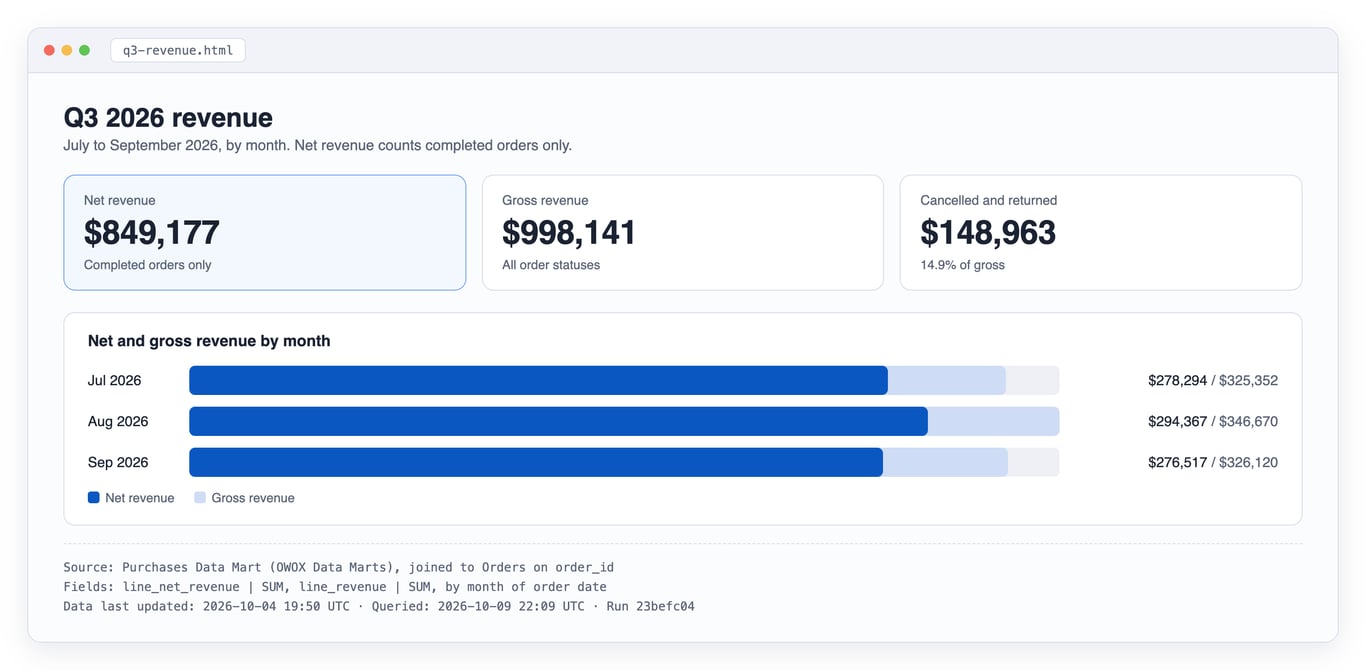This screenshot has width=1366, height=670.
Task: Click the $276,517 / $326,120 September values
Action: (x=1213, y=462)
